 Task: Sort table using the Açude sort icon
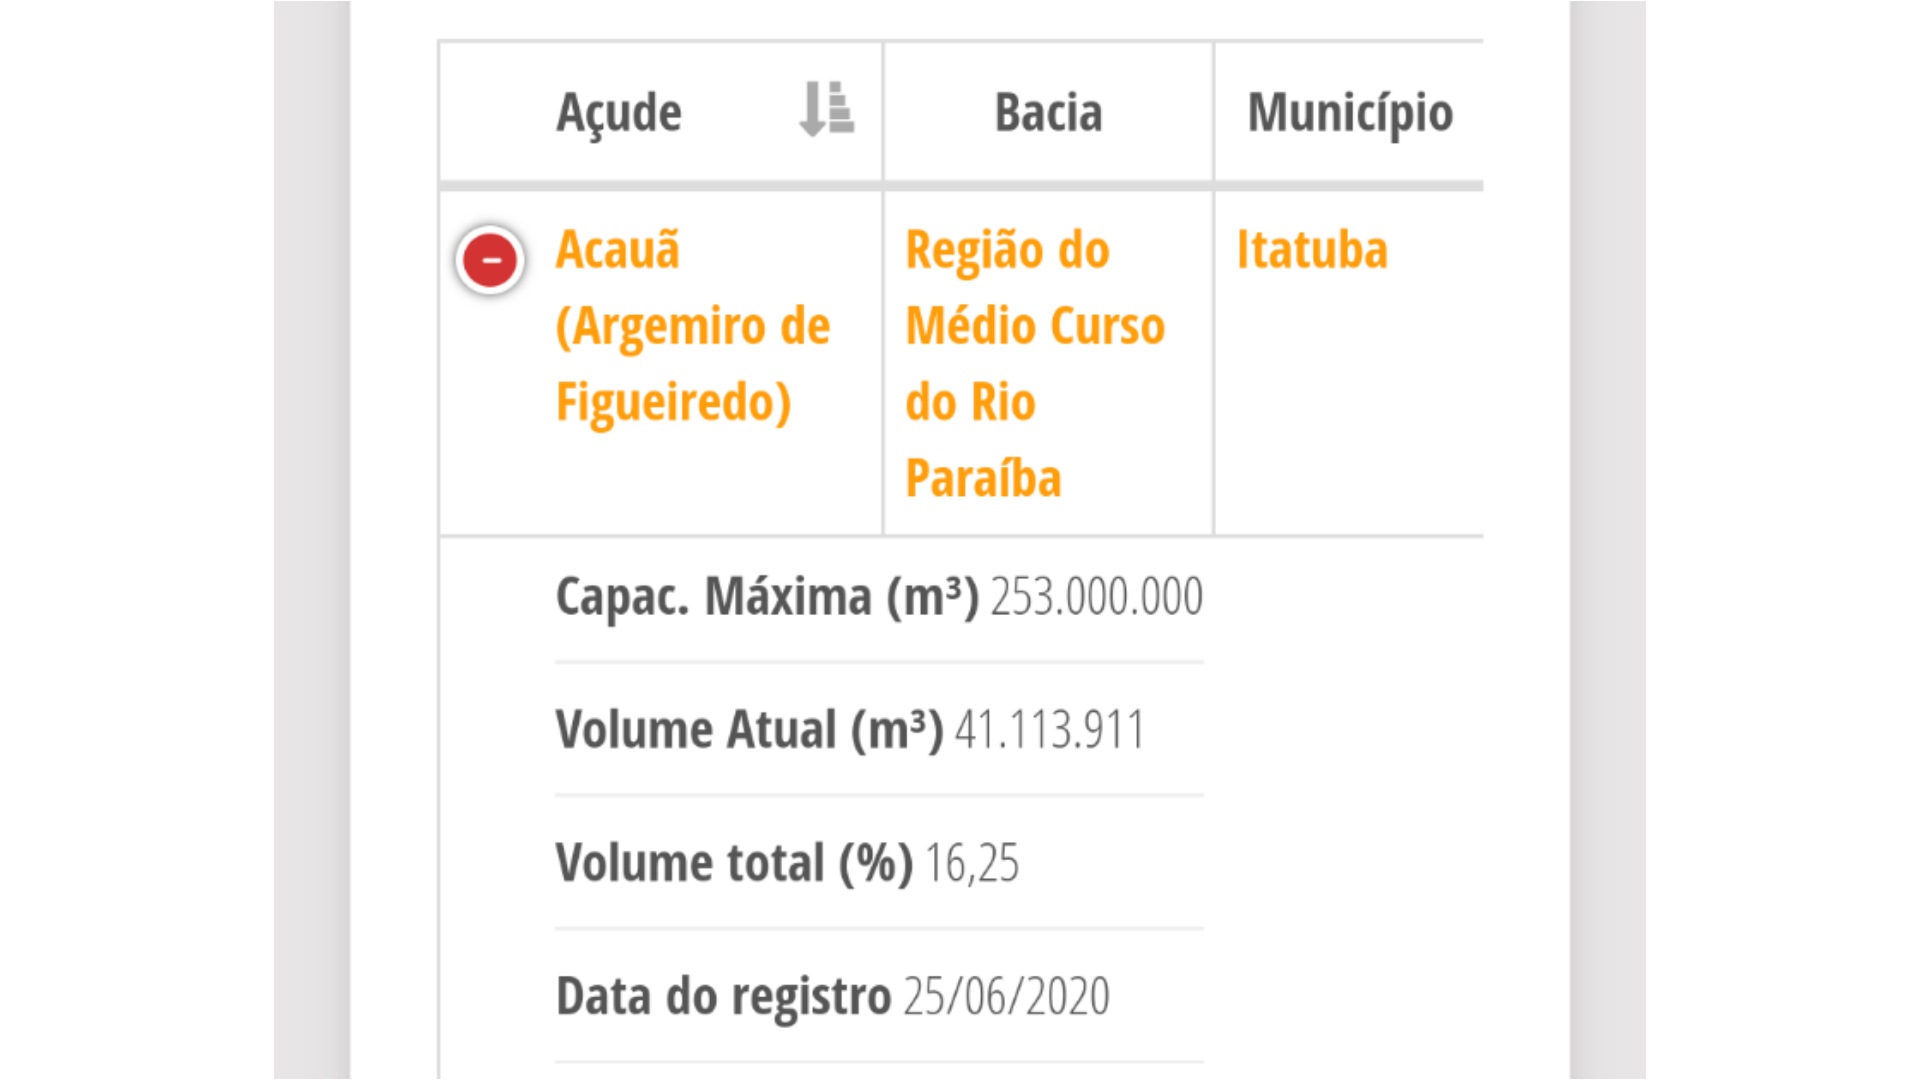[826, 109]
